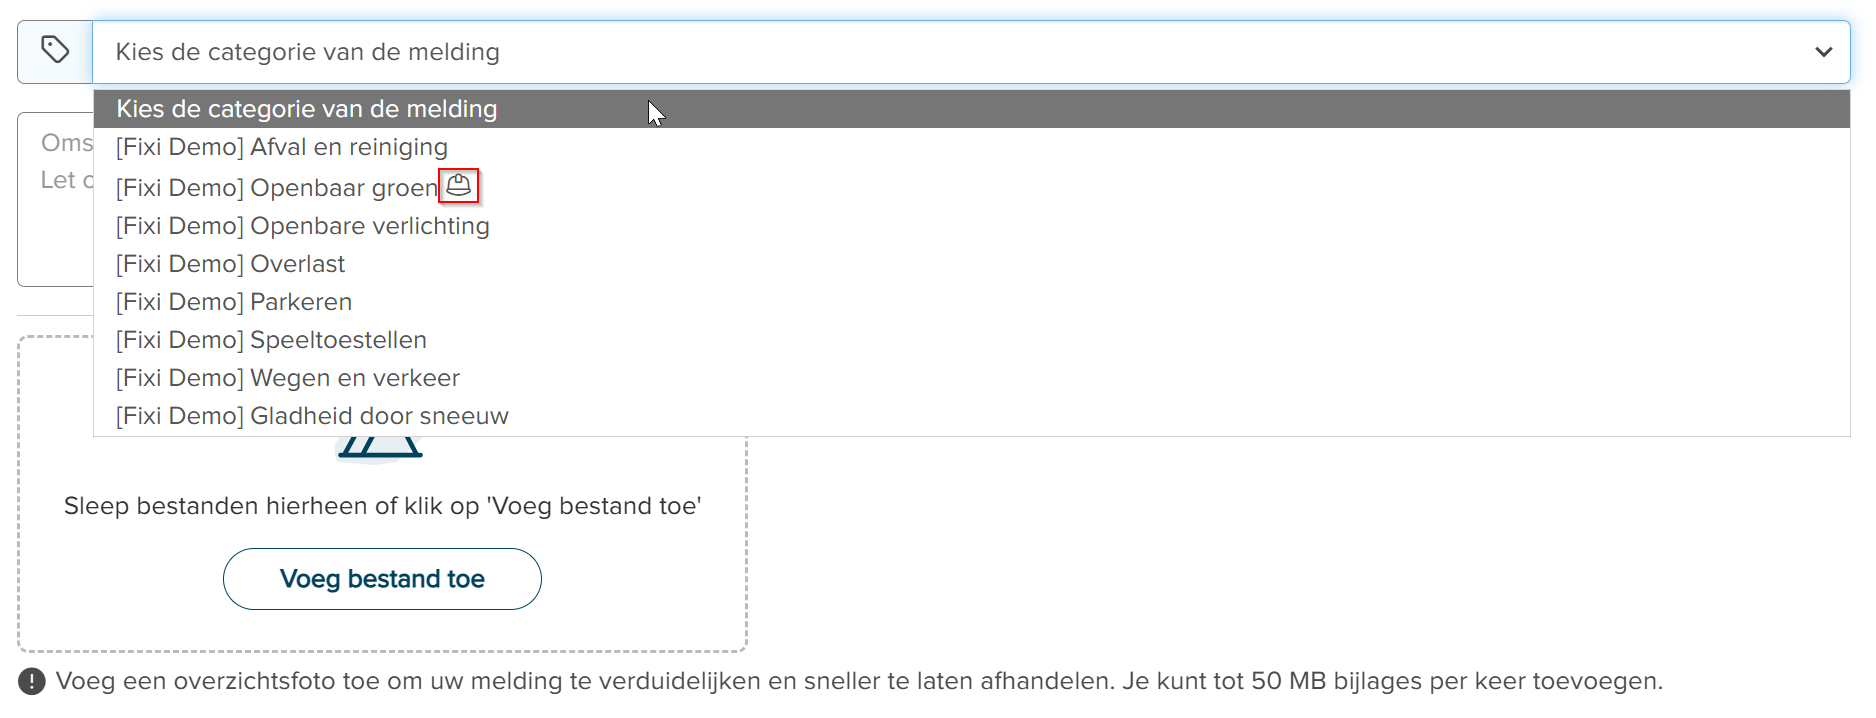The height and width of the screenshot is (718, 1876).
Task: Click the helmet icon next to Openbaar groen
Action: tap(458, 185)
